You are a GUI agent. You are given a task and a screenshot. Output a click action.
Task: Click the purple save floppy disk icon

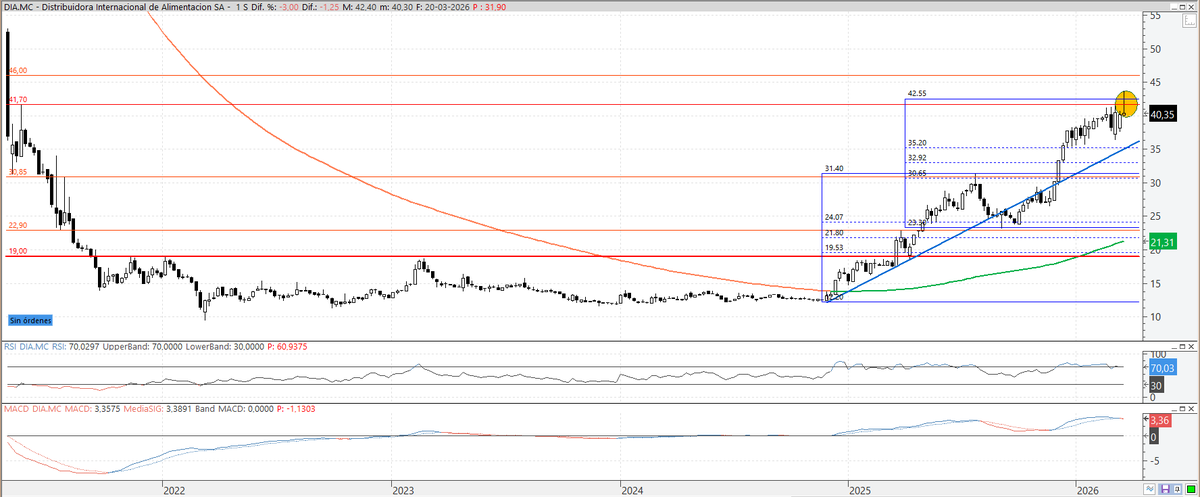click(1165, 489)
